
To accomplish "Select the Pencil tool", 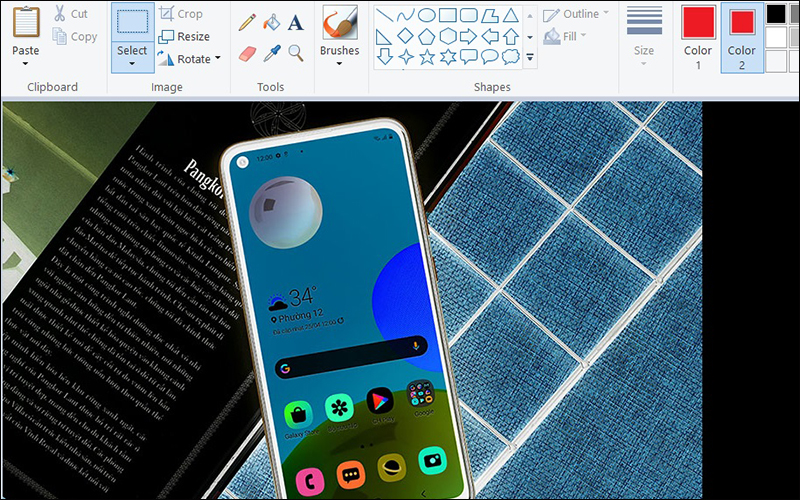I will click(246, 22).
